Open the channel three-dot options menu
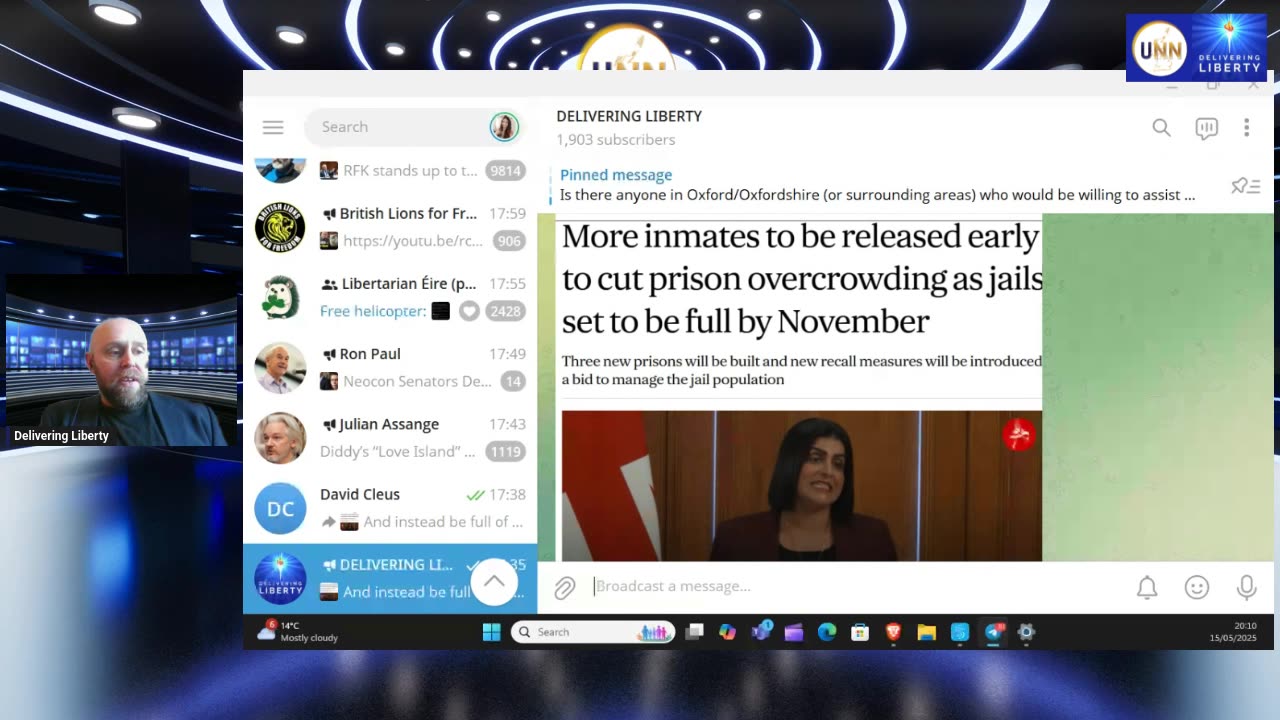 (x=1246, y=127)
